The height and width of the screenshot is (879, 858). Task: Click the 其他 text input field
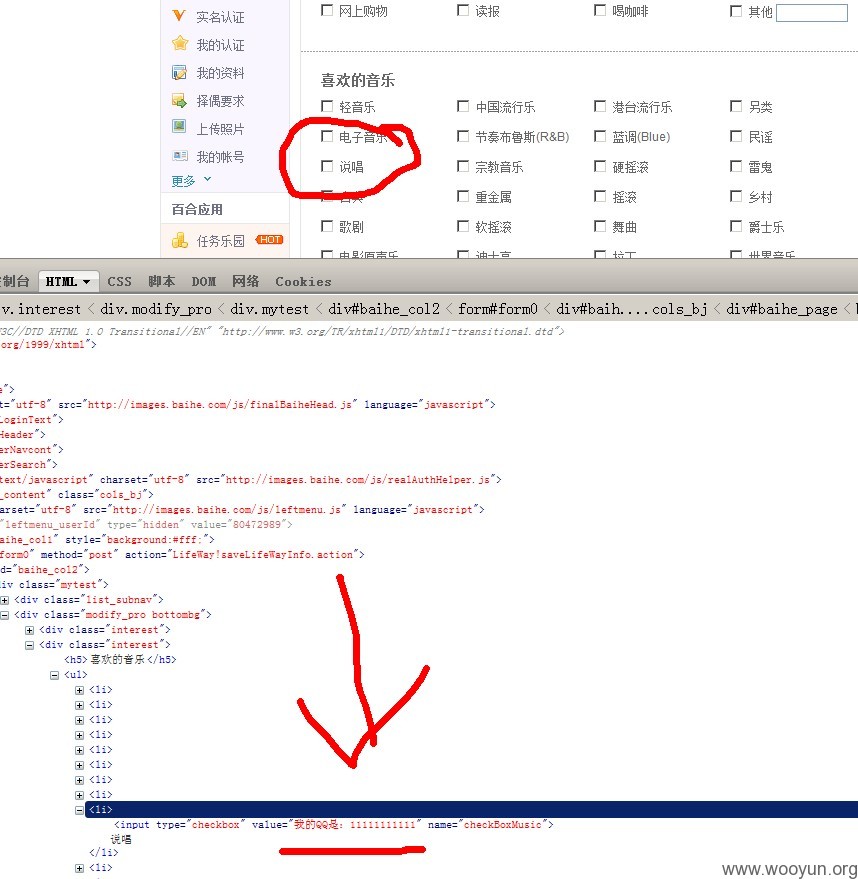(x=811, y=12)
